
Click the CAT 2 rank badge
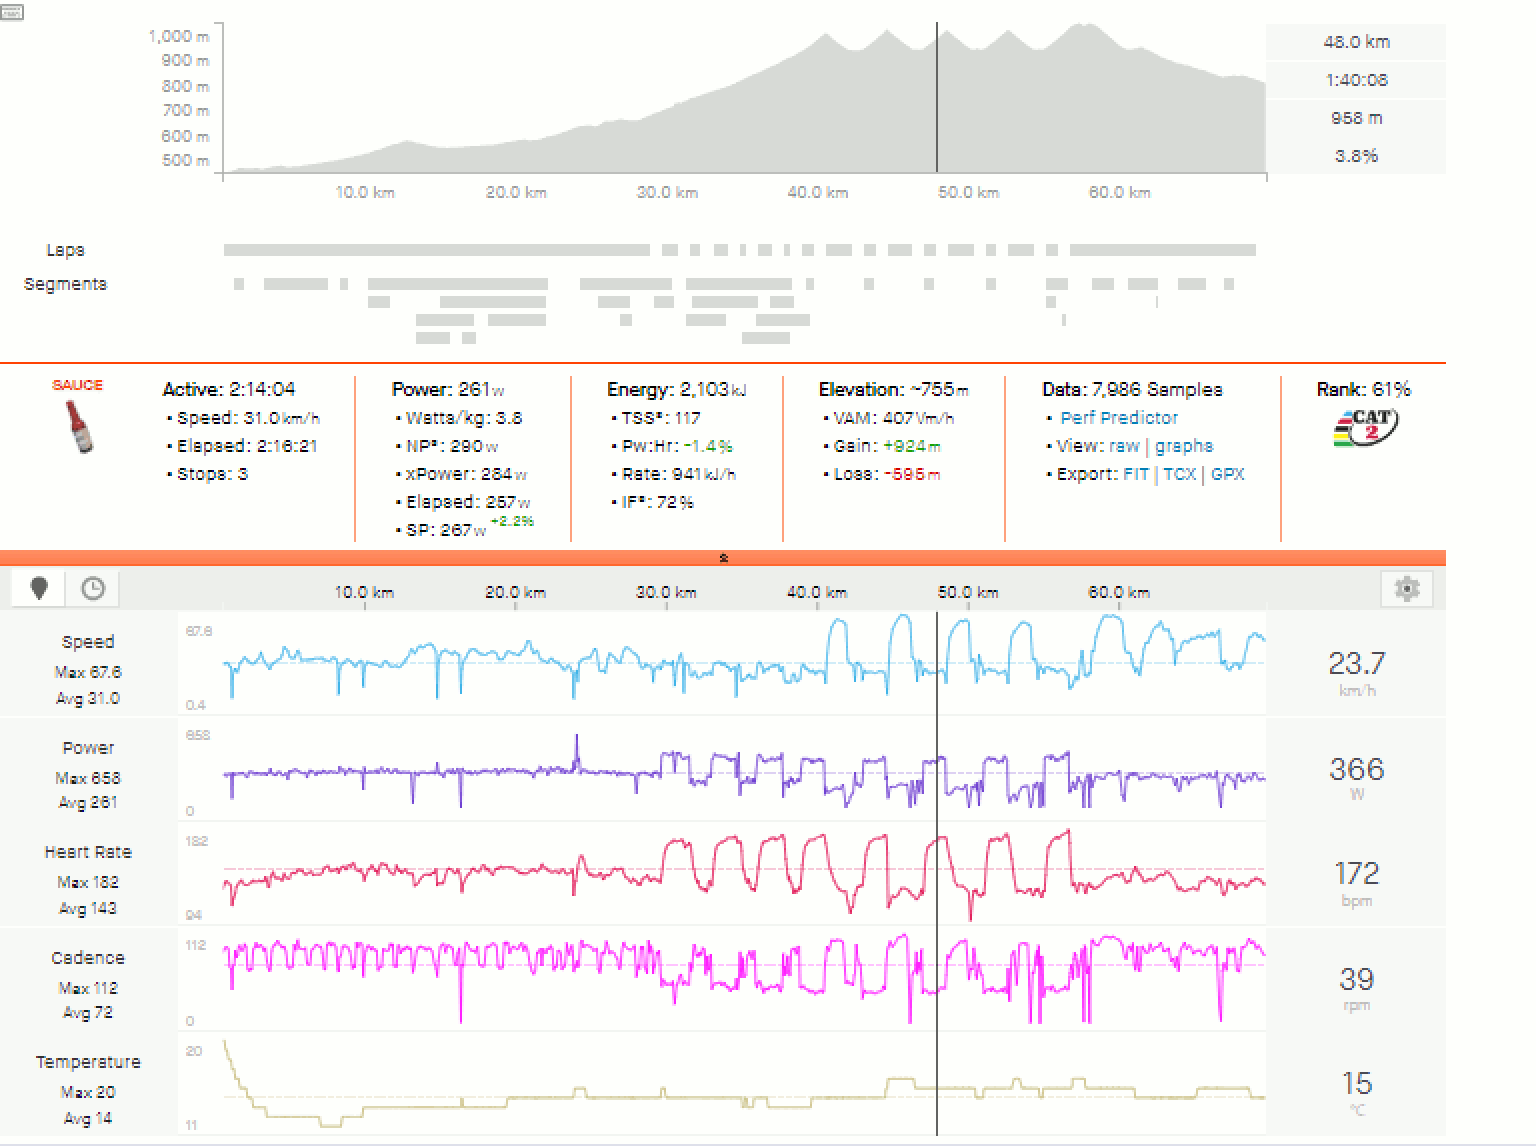point(1365,427)
